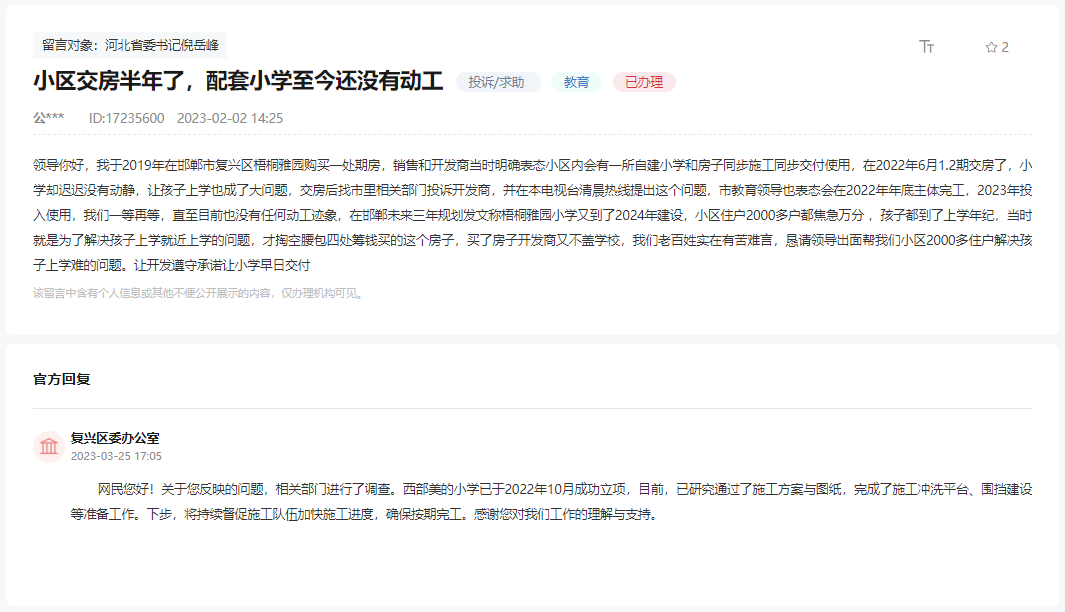Click the username 公***
Viewport: 1065px width, 612px height.
tap(49, 118)
